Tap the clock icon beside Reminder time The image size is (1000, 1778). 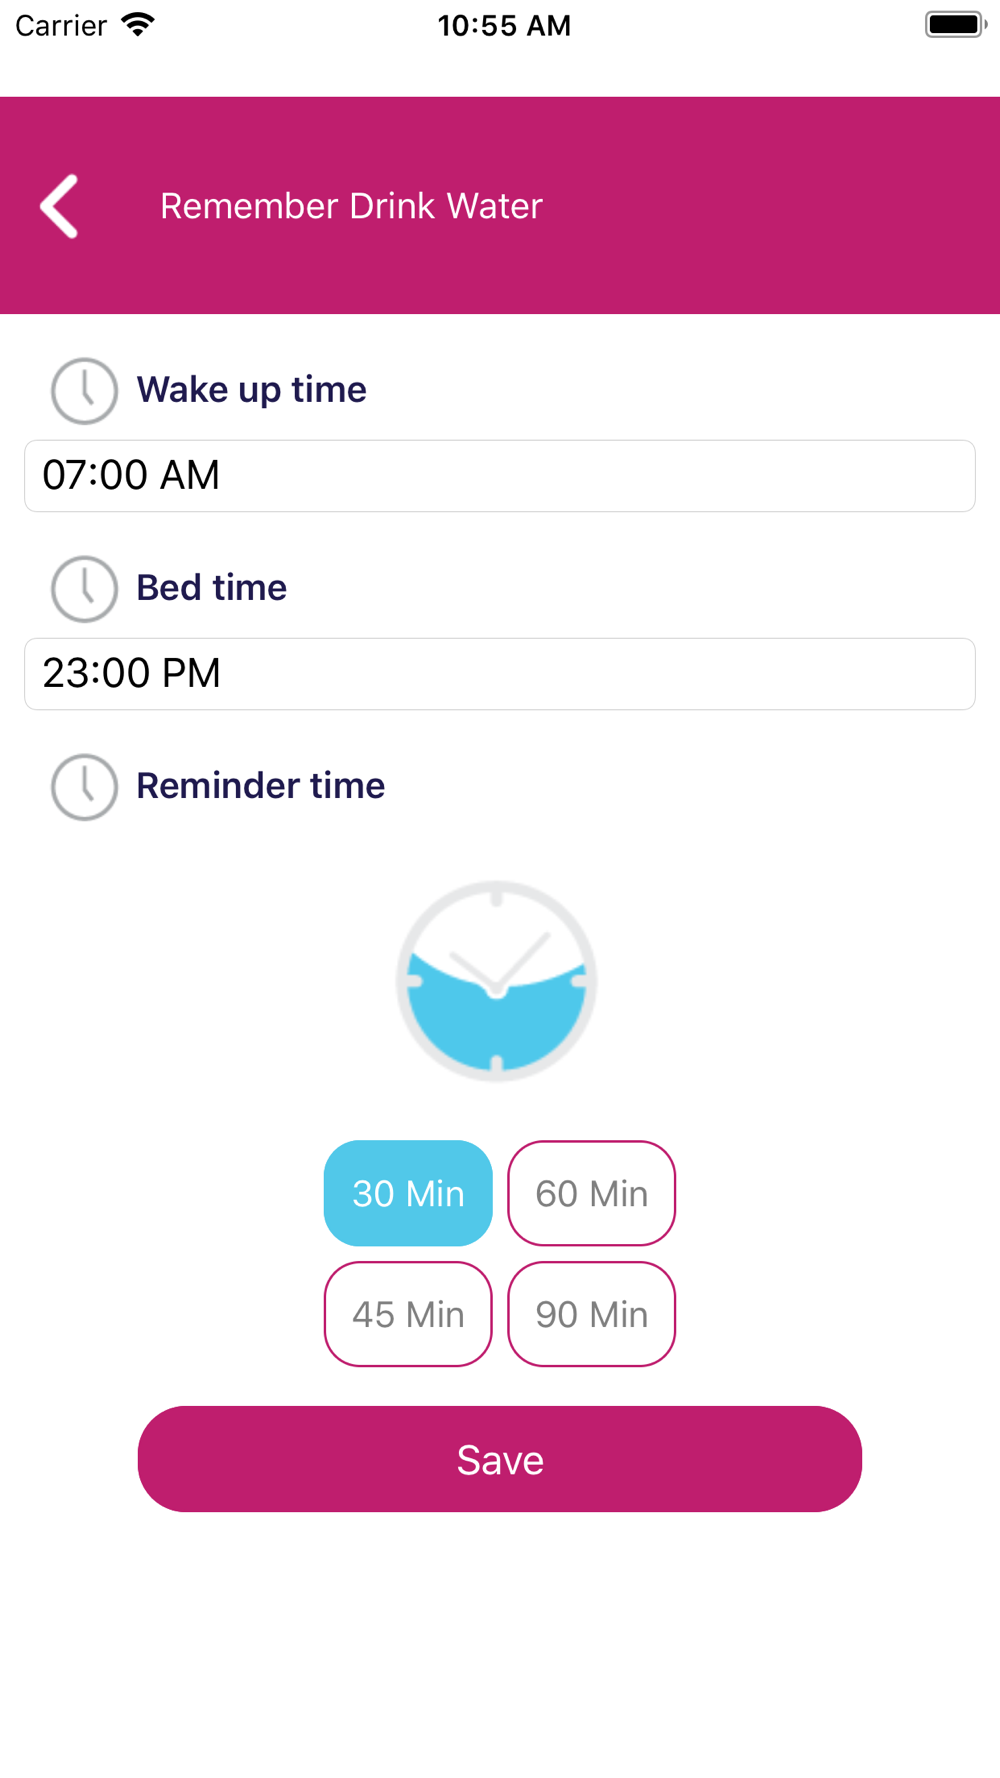click(x=84, y=786)
